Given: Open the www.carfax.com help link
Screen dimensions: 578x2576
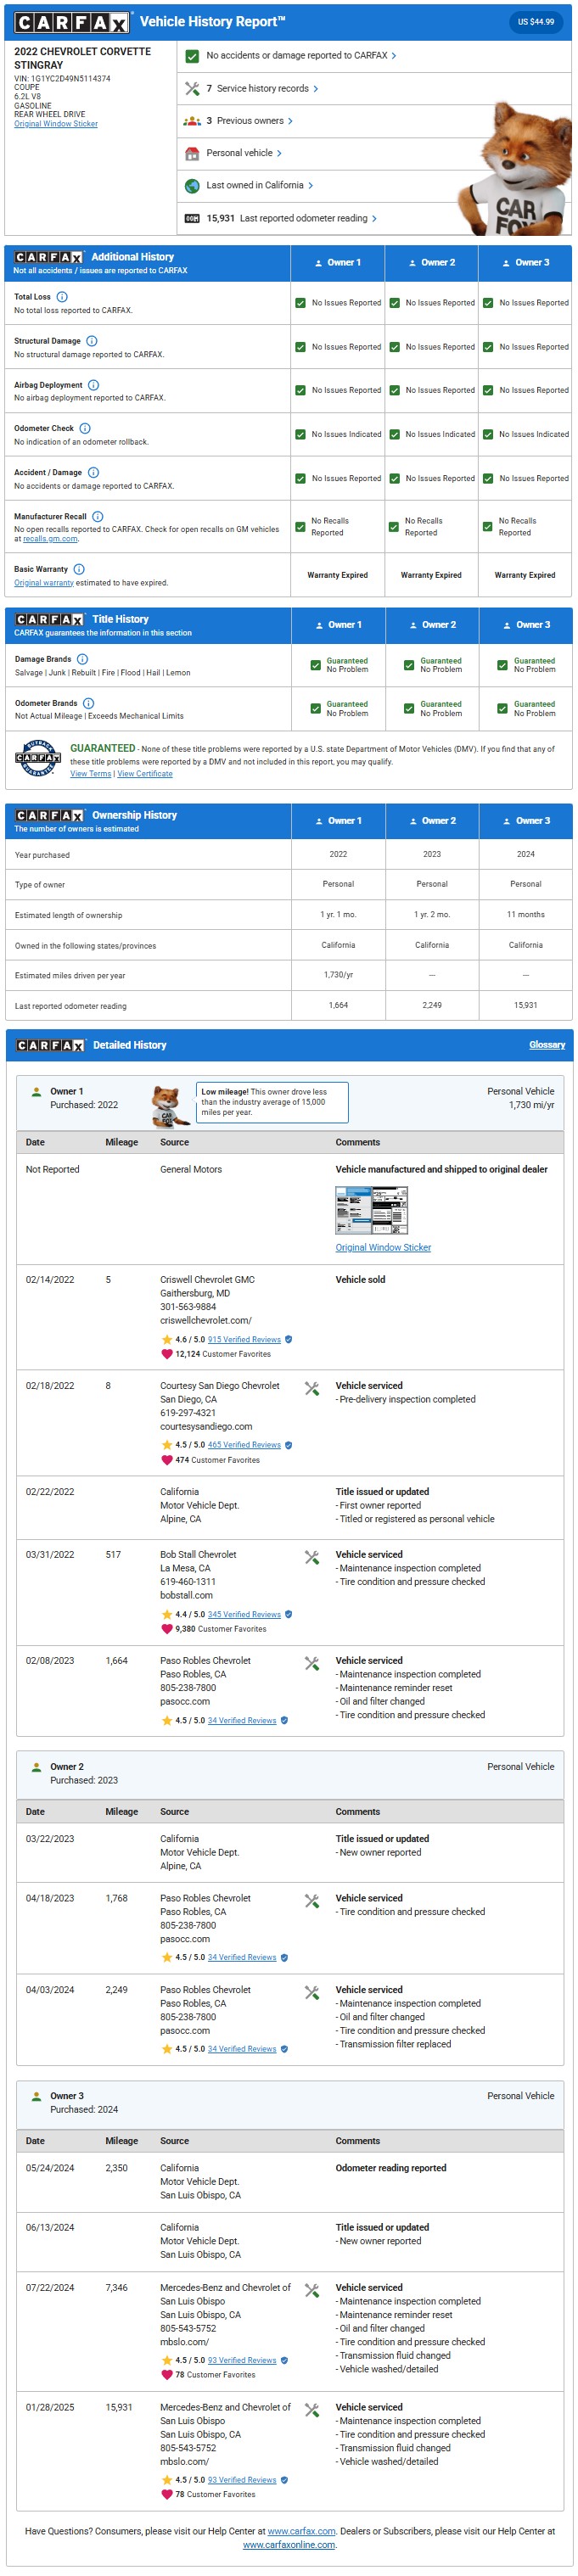Looking at the screenshot, I should click(301, 2532).
